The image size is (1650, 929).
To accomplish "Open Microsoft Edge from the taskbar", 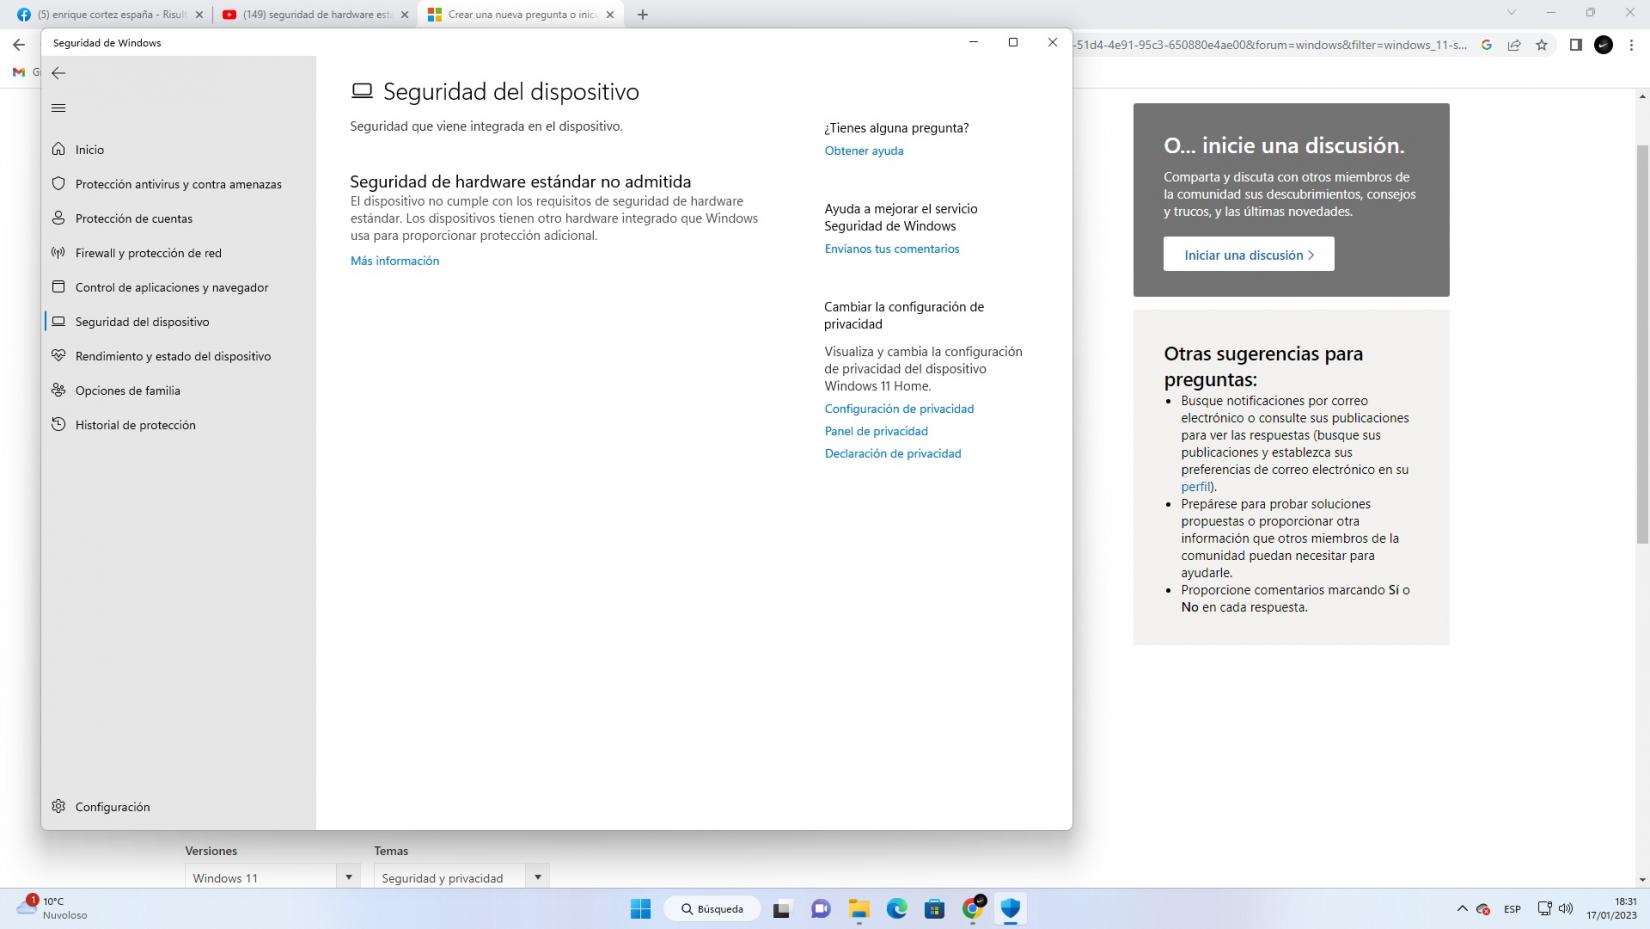I will [x=897, y=909].
